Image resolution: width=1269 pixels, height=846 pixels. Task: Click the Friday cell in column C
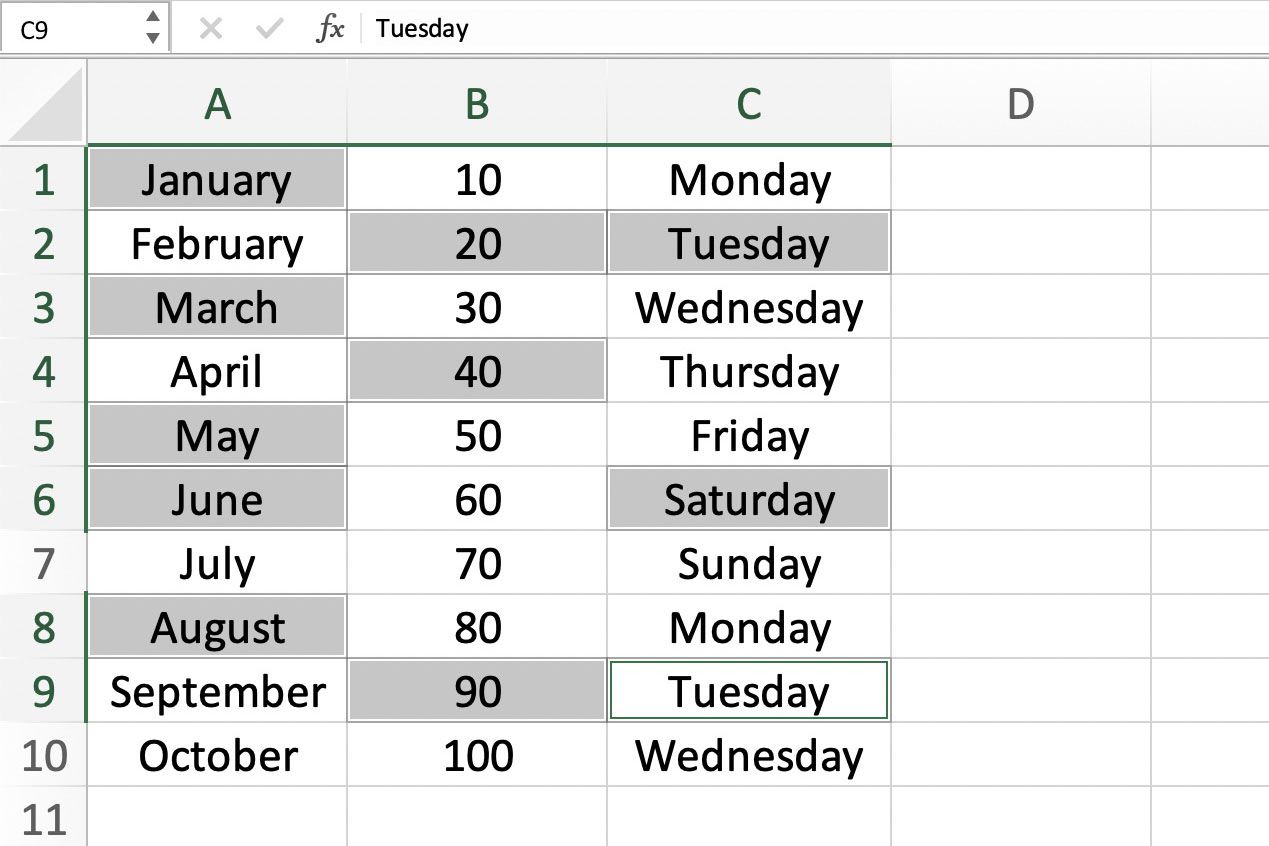[x=749, y=435]
